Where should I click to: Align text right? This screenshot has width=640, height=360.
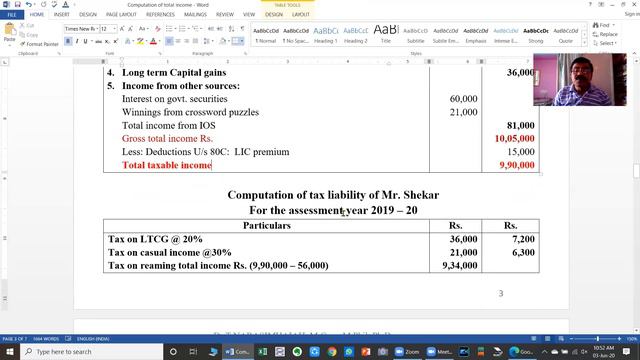coord(187,41)
